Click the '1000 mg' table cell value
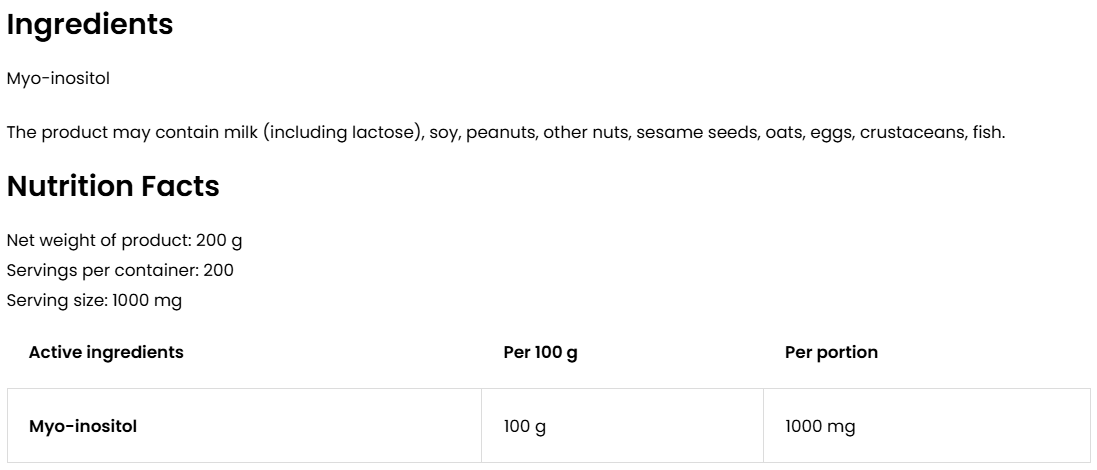 pos(820,426)
